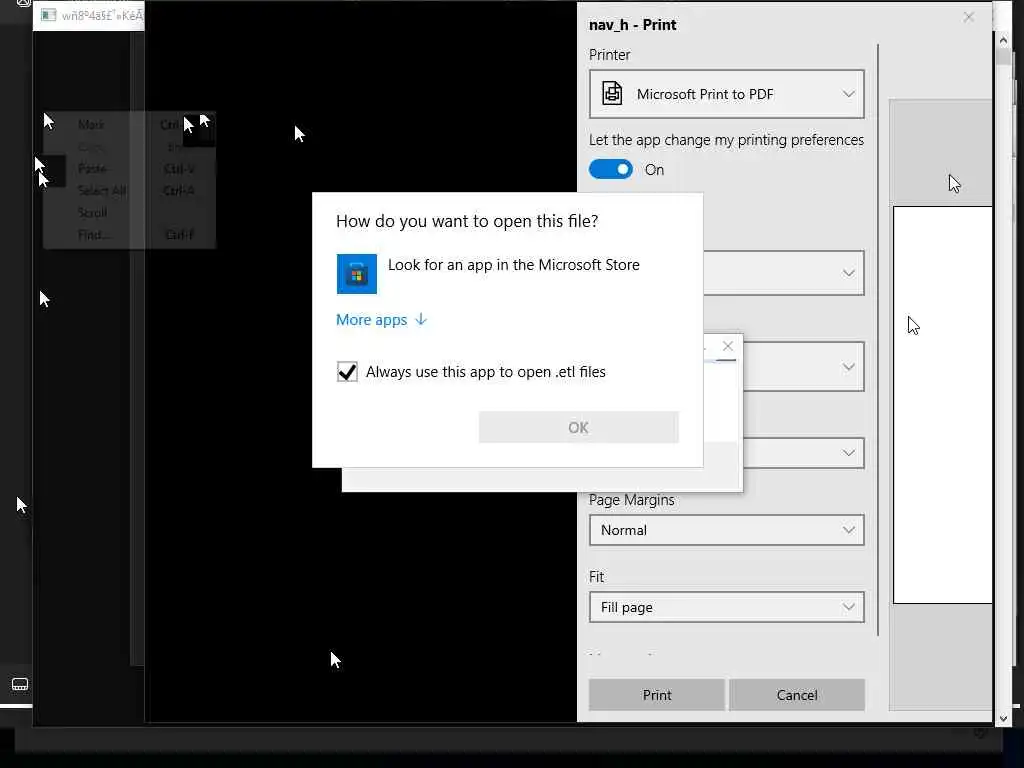
Task: Select Mark in the console context menu
Action: pyautogui.click(x=91, y=124)
